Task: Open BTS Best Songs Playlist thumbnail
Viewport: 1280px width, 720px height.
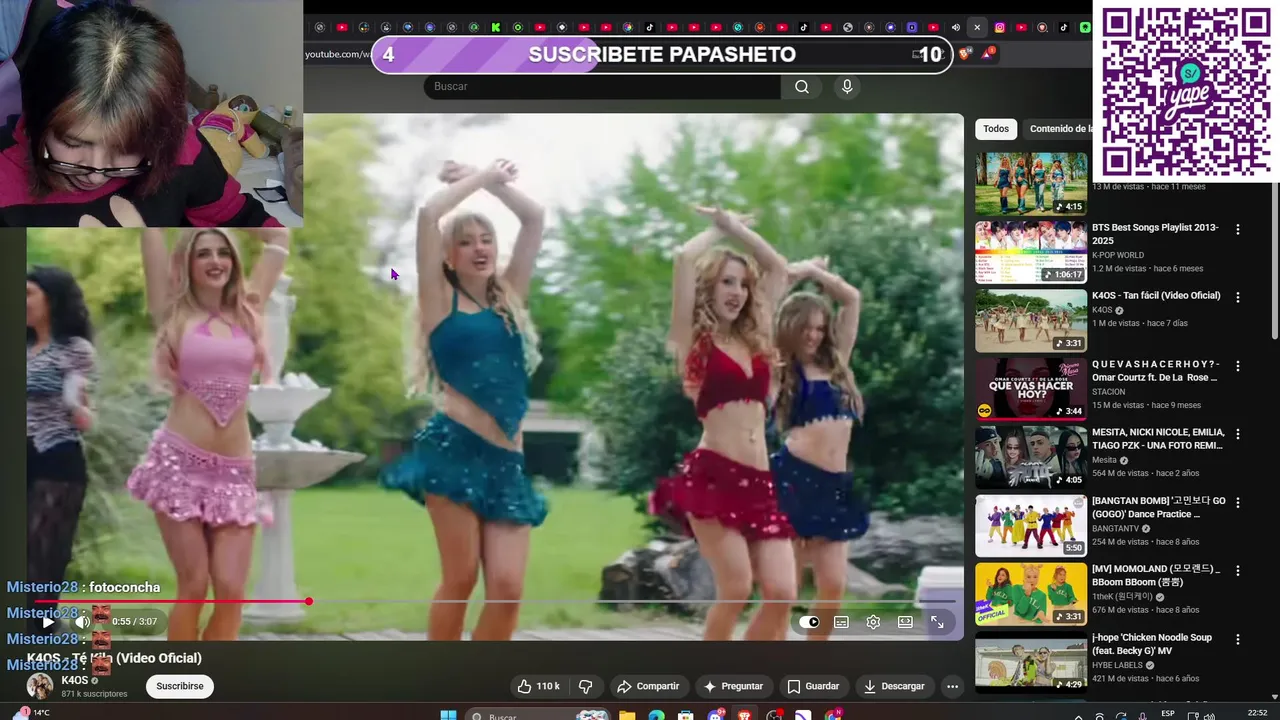Action: (1031, 252)
